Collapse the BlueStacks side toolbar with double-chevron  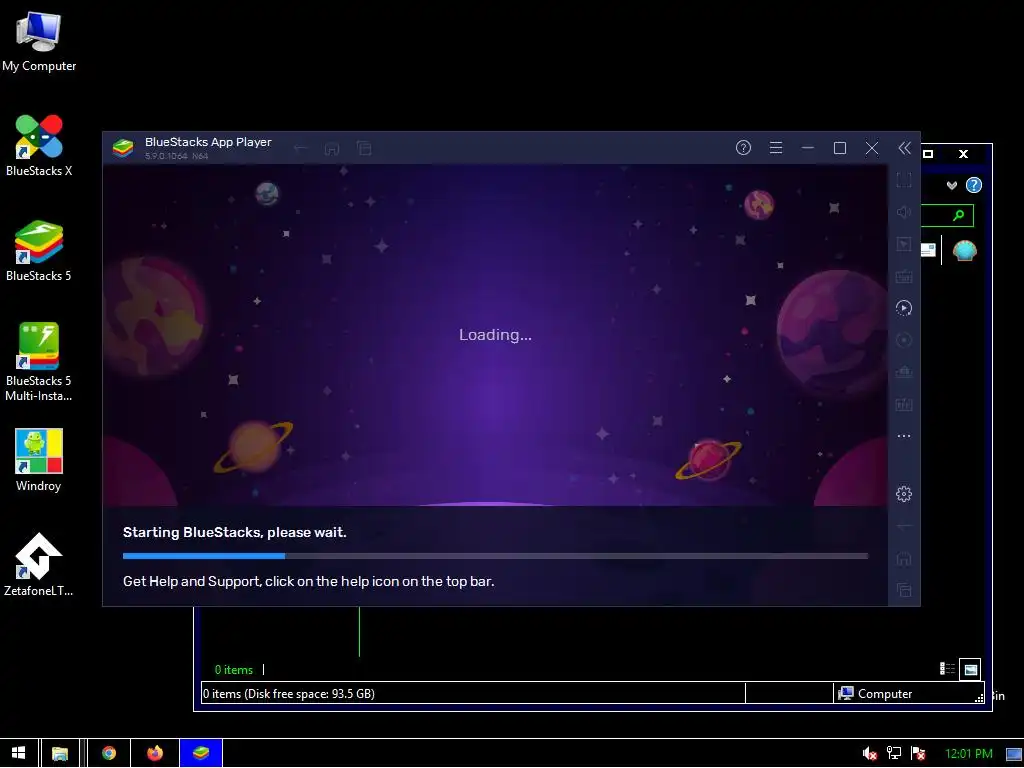tap(904, 148)
